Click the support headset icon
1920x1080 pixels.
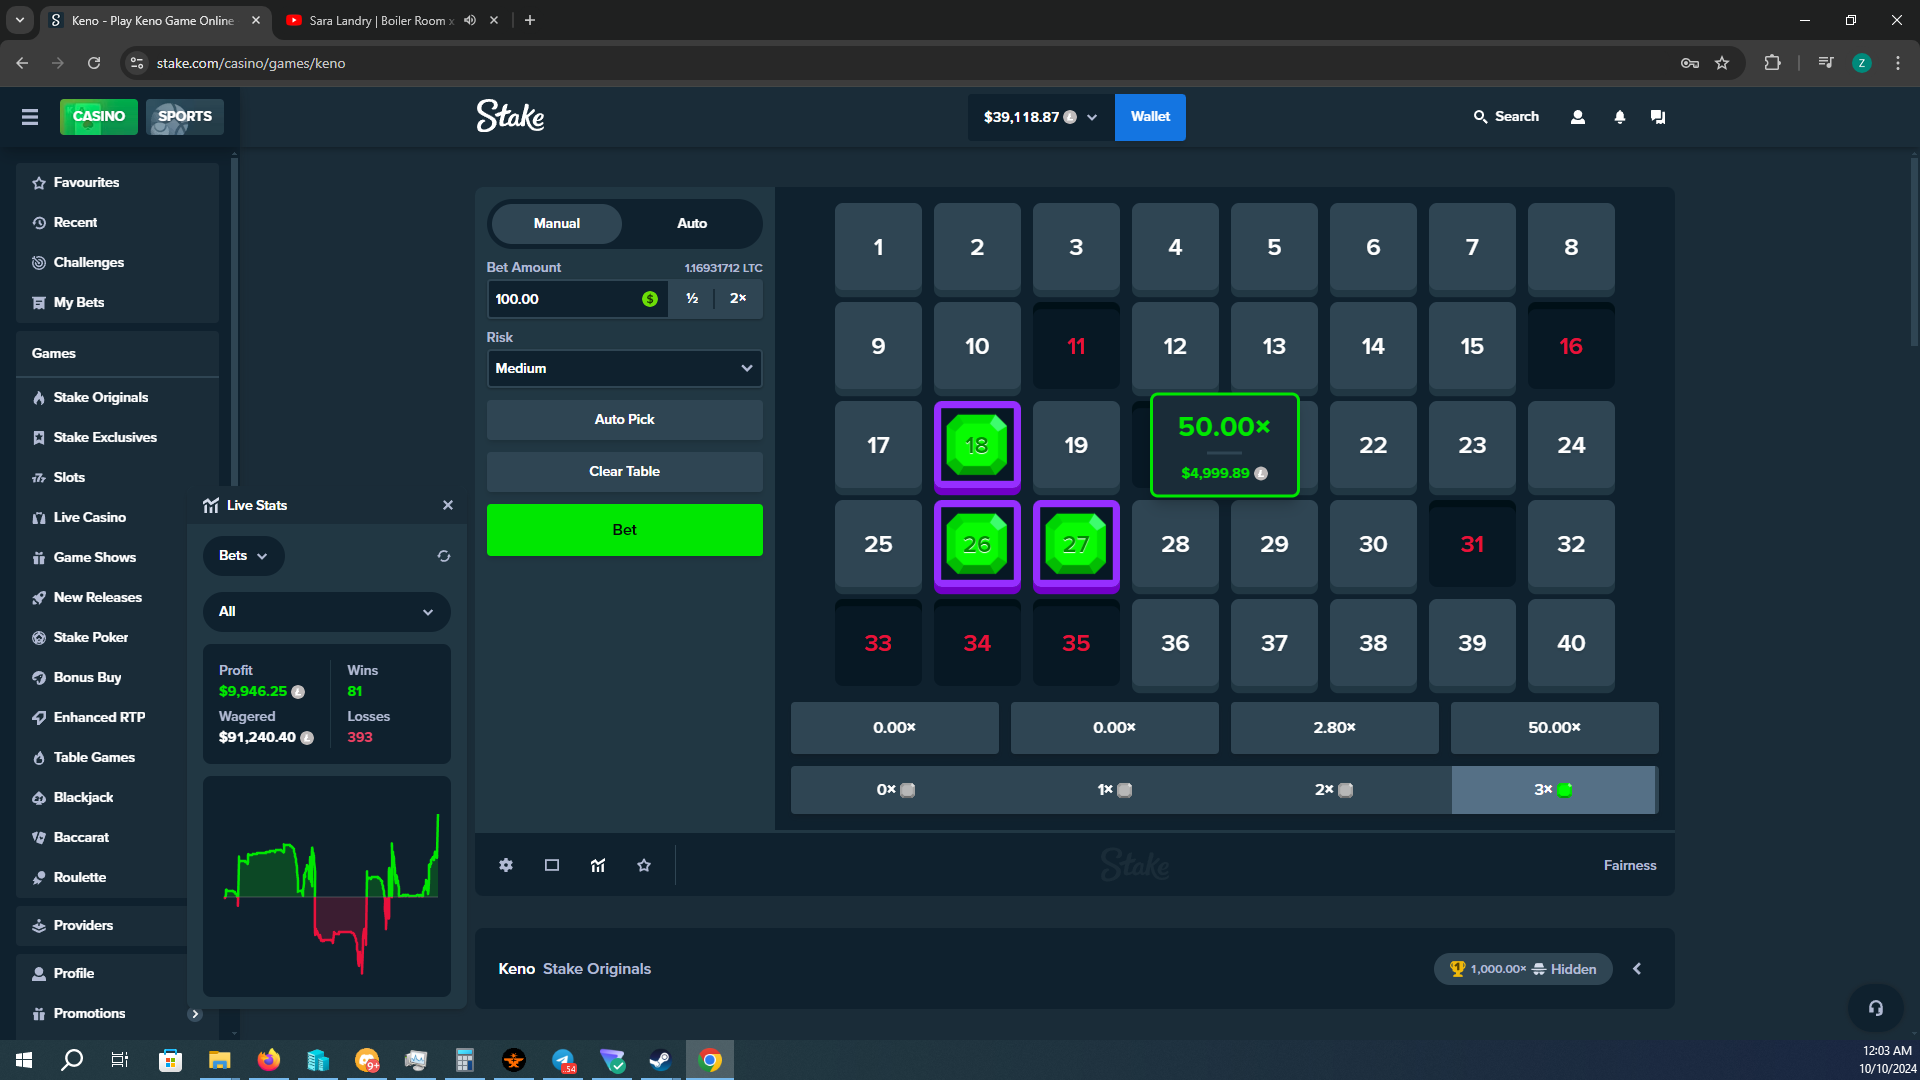[1876, 1008]
